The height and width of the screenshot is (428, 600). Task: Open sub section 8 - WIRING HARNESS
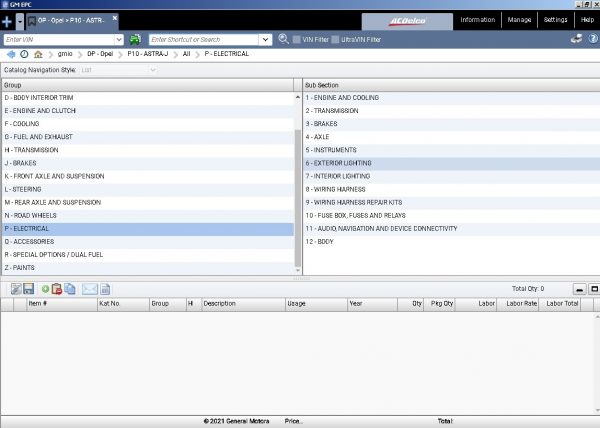(x=452, y=189)
